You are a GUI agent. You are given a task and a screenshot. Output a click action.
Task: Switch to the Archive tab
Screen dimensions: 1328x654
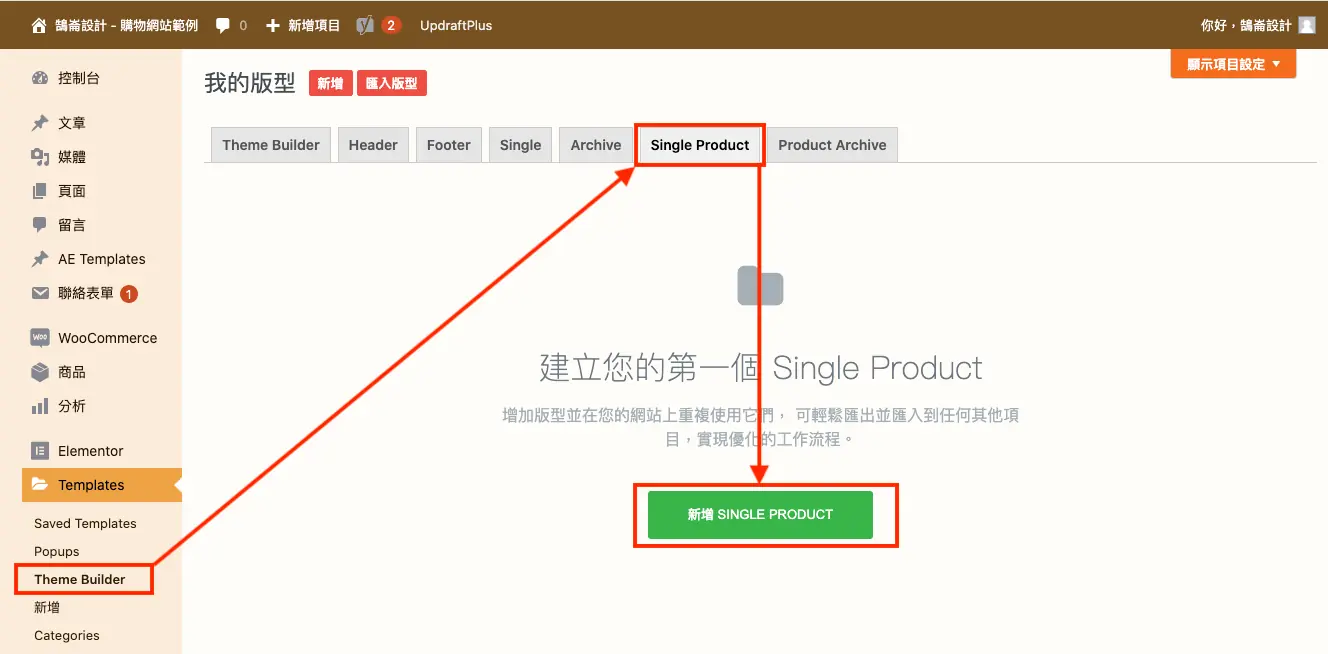pyautogui.click(x=596, y=145)
